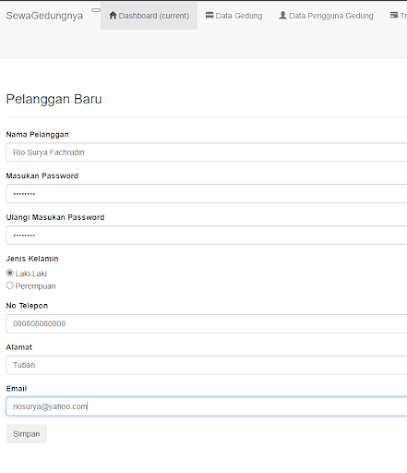Click the Jenis Kelamin label
This screenshot has height=473, width=407.
click(x=32, y=259)
